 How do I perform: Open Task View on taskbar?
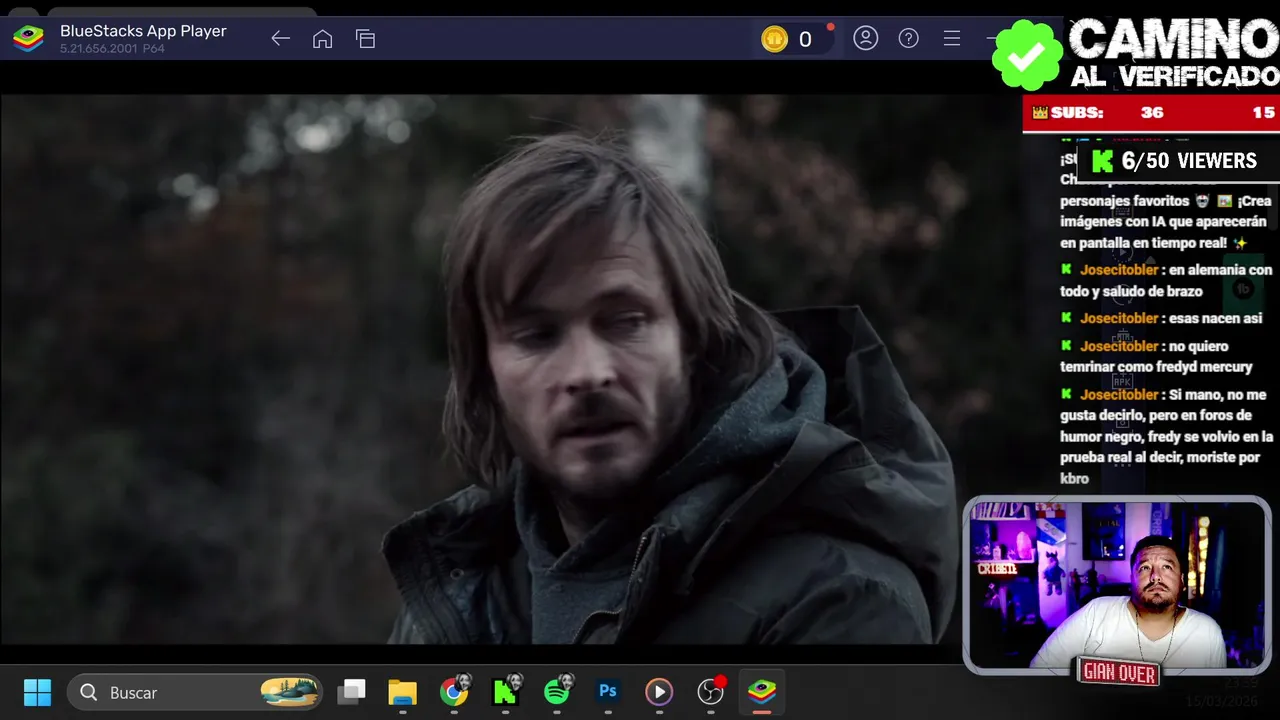(x=351, y=691)
